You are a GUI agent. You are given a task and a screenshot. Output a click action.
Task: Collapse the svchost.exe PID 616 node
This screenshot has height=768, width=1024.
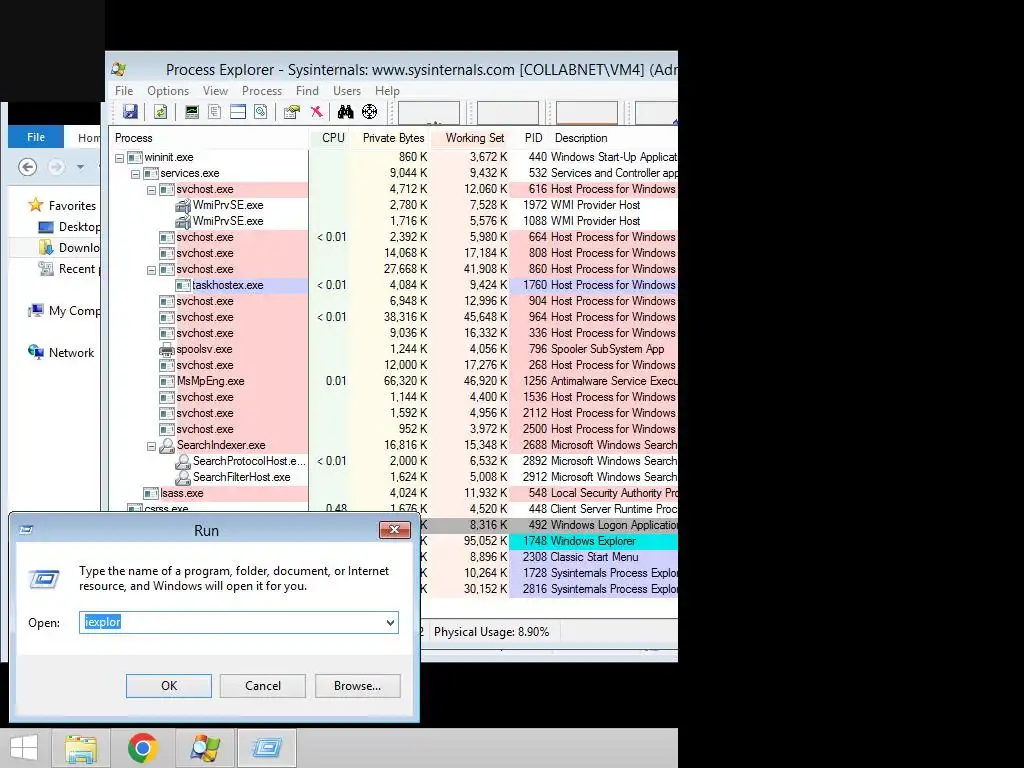(152, 190)
